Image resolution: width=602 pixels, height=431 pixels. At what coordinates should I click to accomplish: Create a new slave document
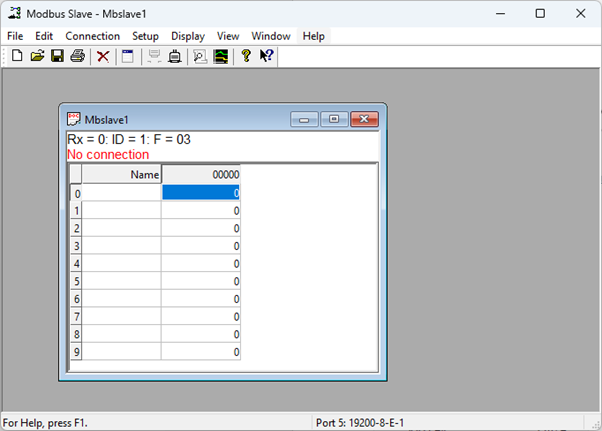pos(17,56)
